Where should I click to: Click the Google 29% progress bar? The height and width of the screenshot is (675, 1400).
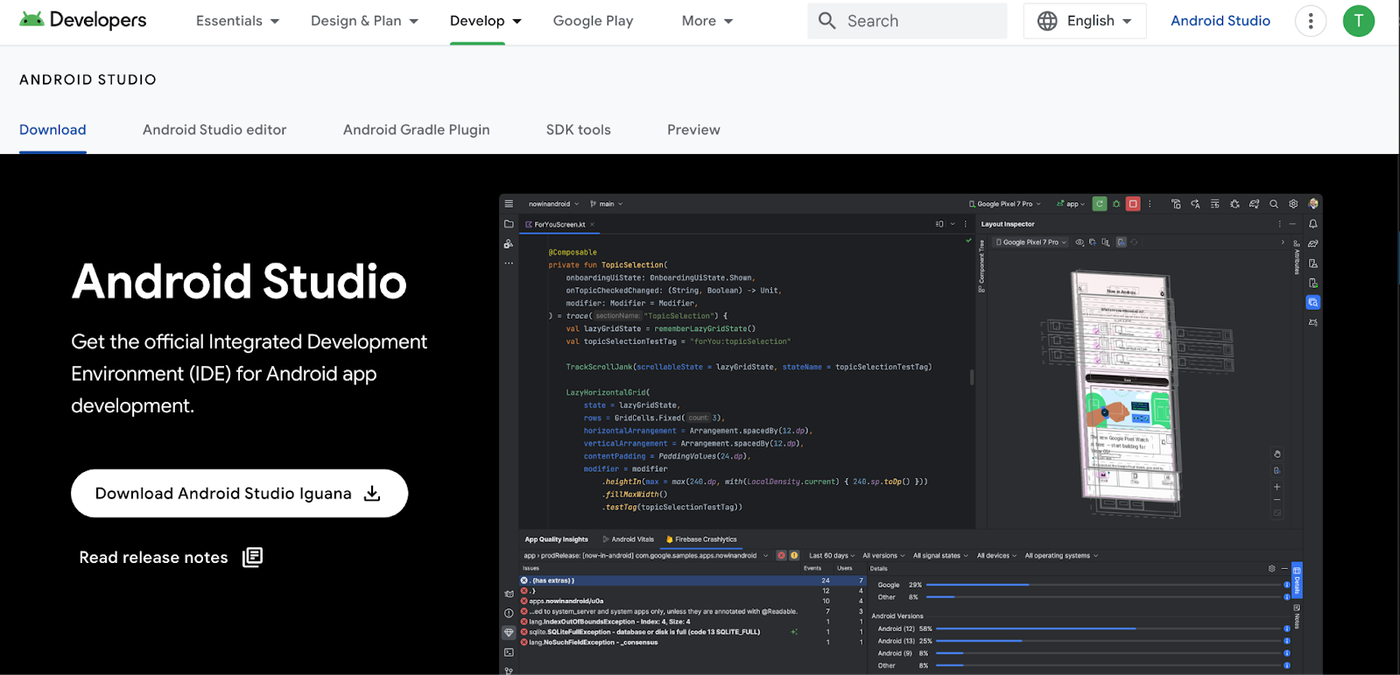1103,584
